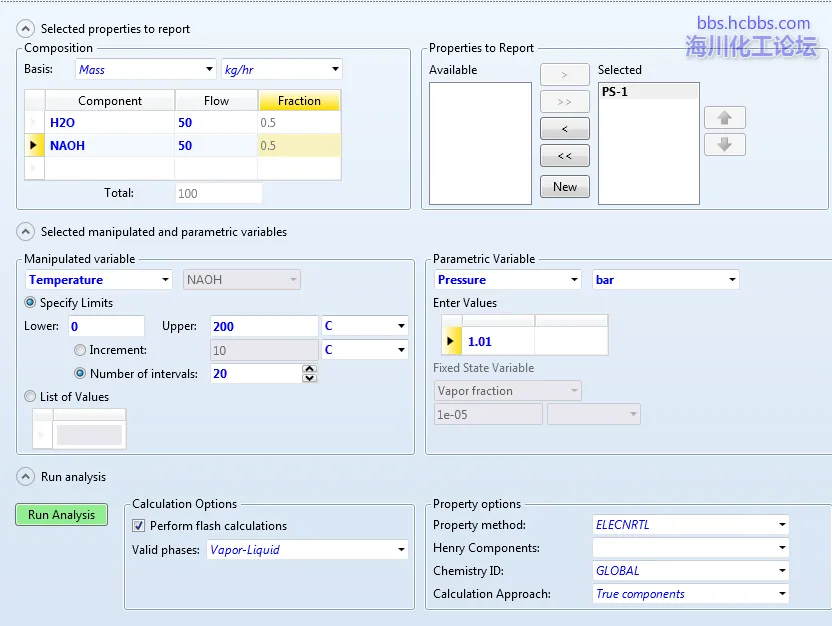The height and width of the screenshot is (626, 832).
Task: Select the Increment radio button
Action: (80, 350)
